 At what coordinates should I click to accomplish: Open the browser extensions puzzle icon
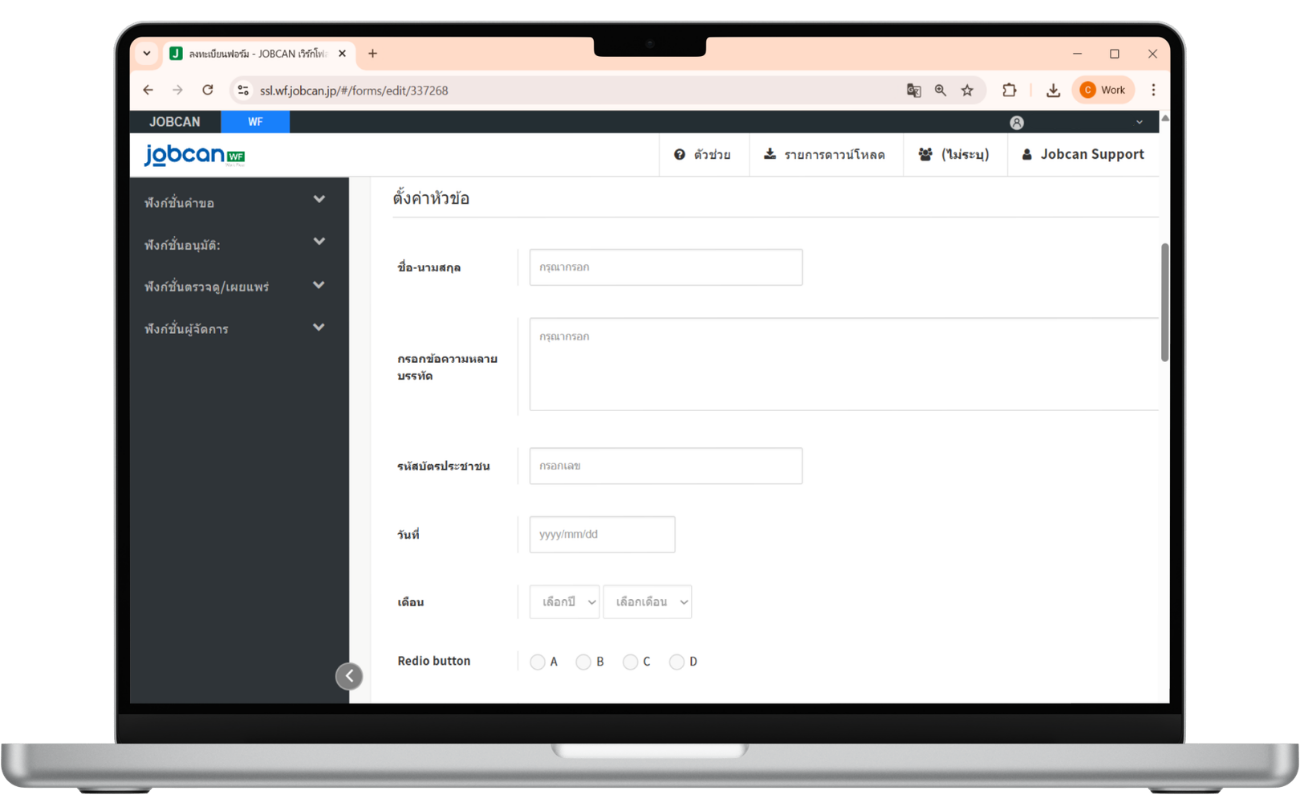coord(1009,90)
